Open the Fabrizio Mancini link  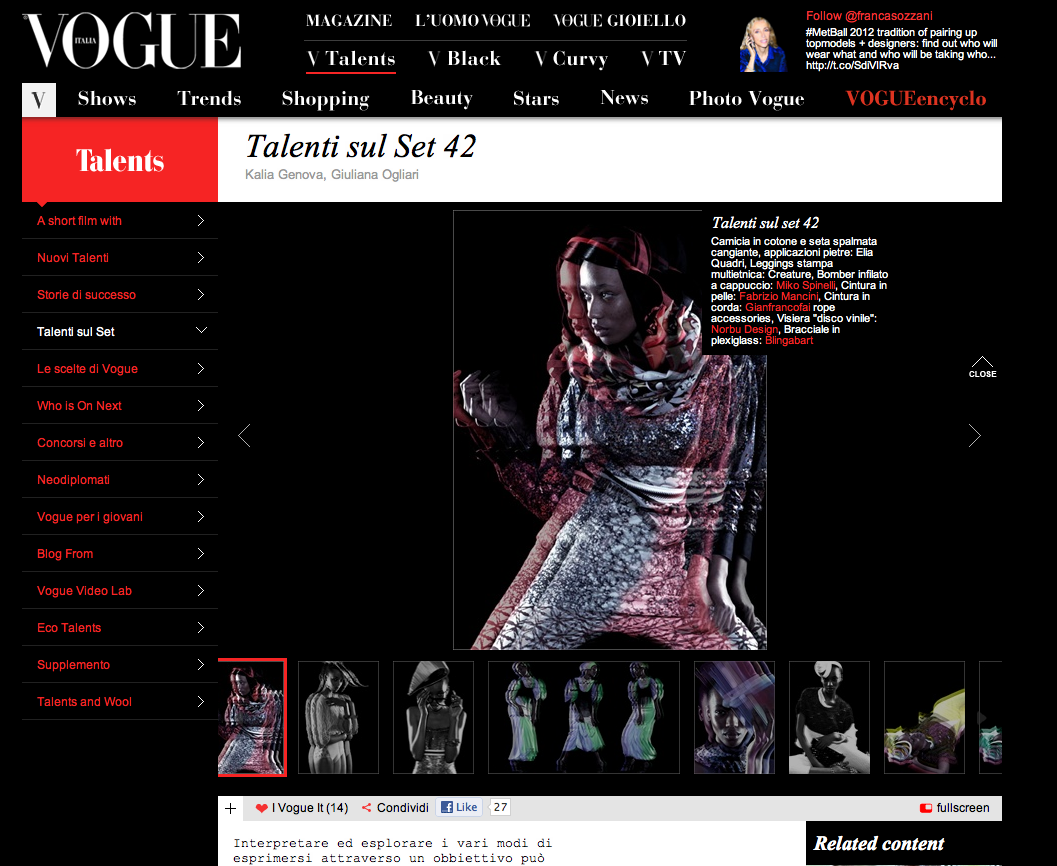coord(779,296)
